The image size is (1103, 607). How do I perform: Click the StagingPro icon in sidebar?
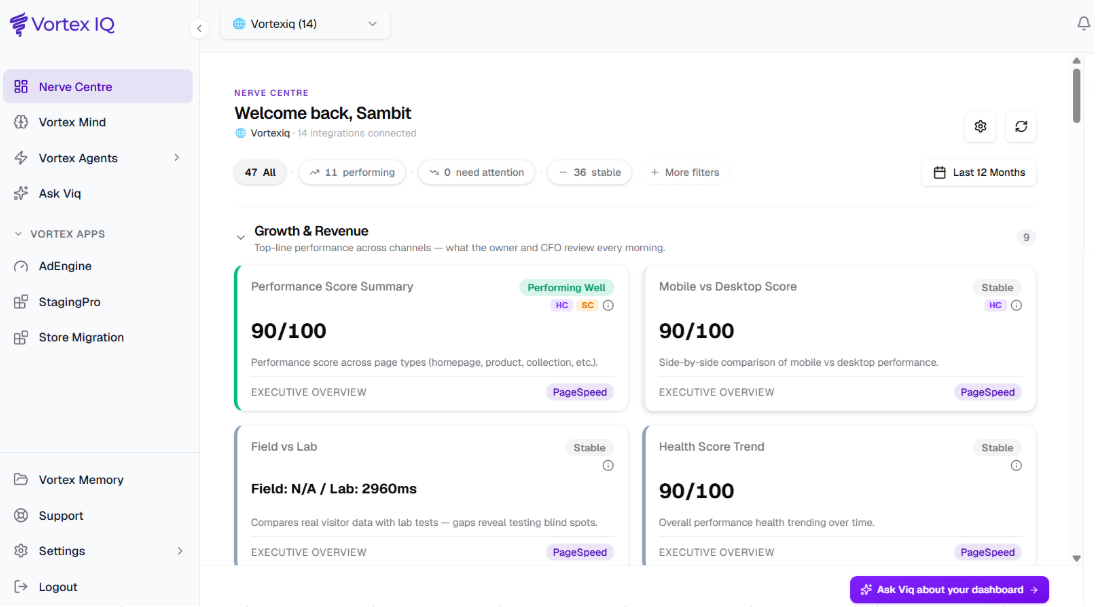tap(21, 302)
